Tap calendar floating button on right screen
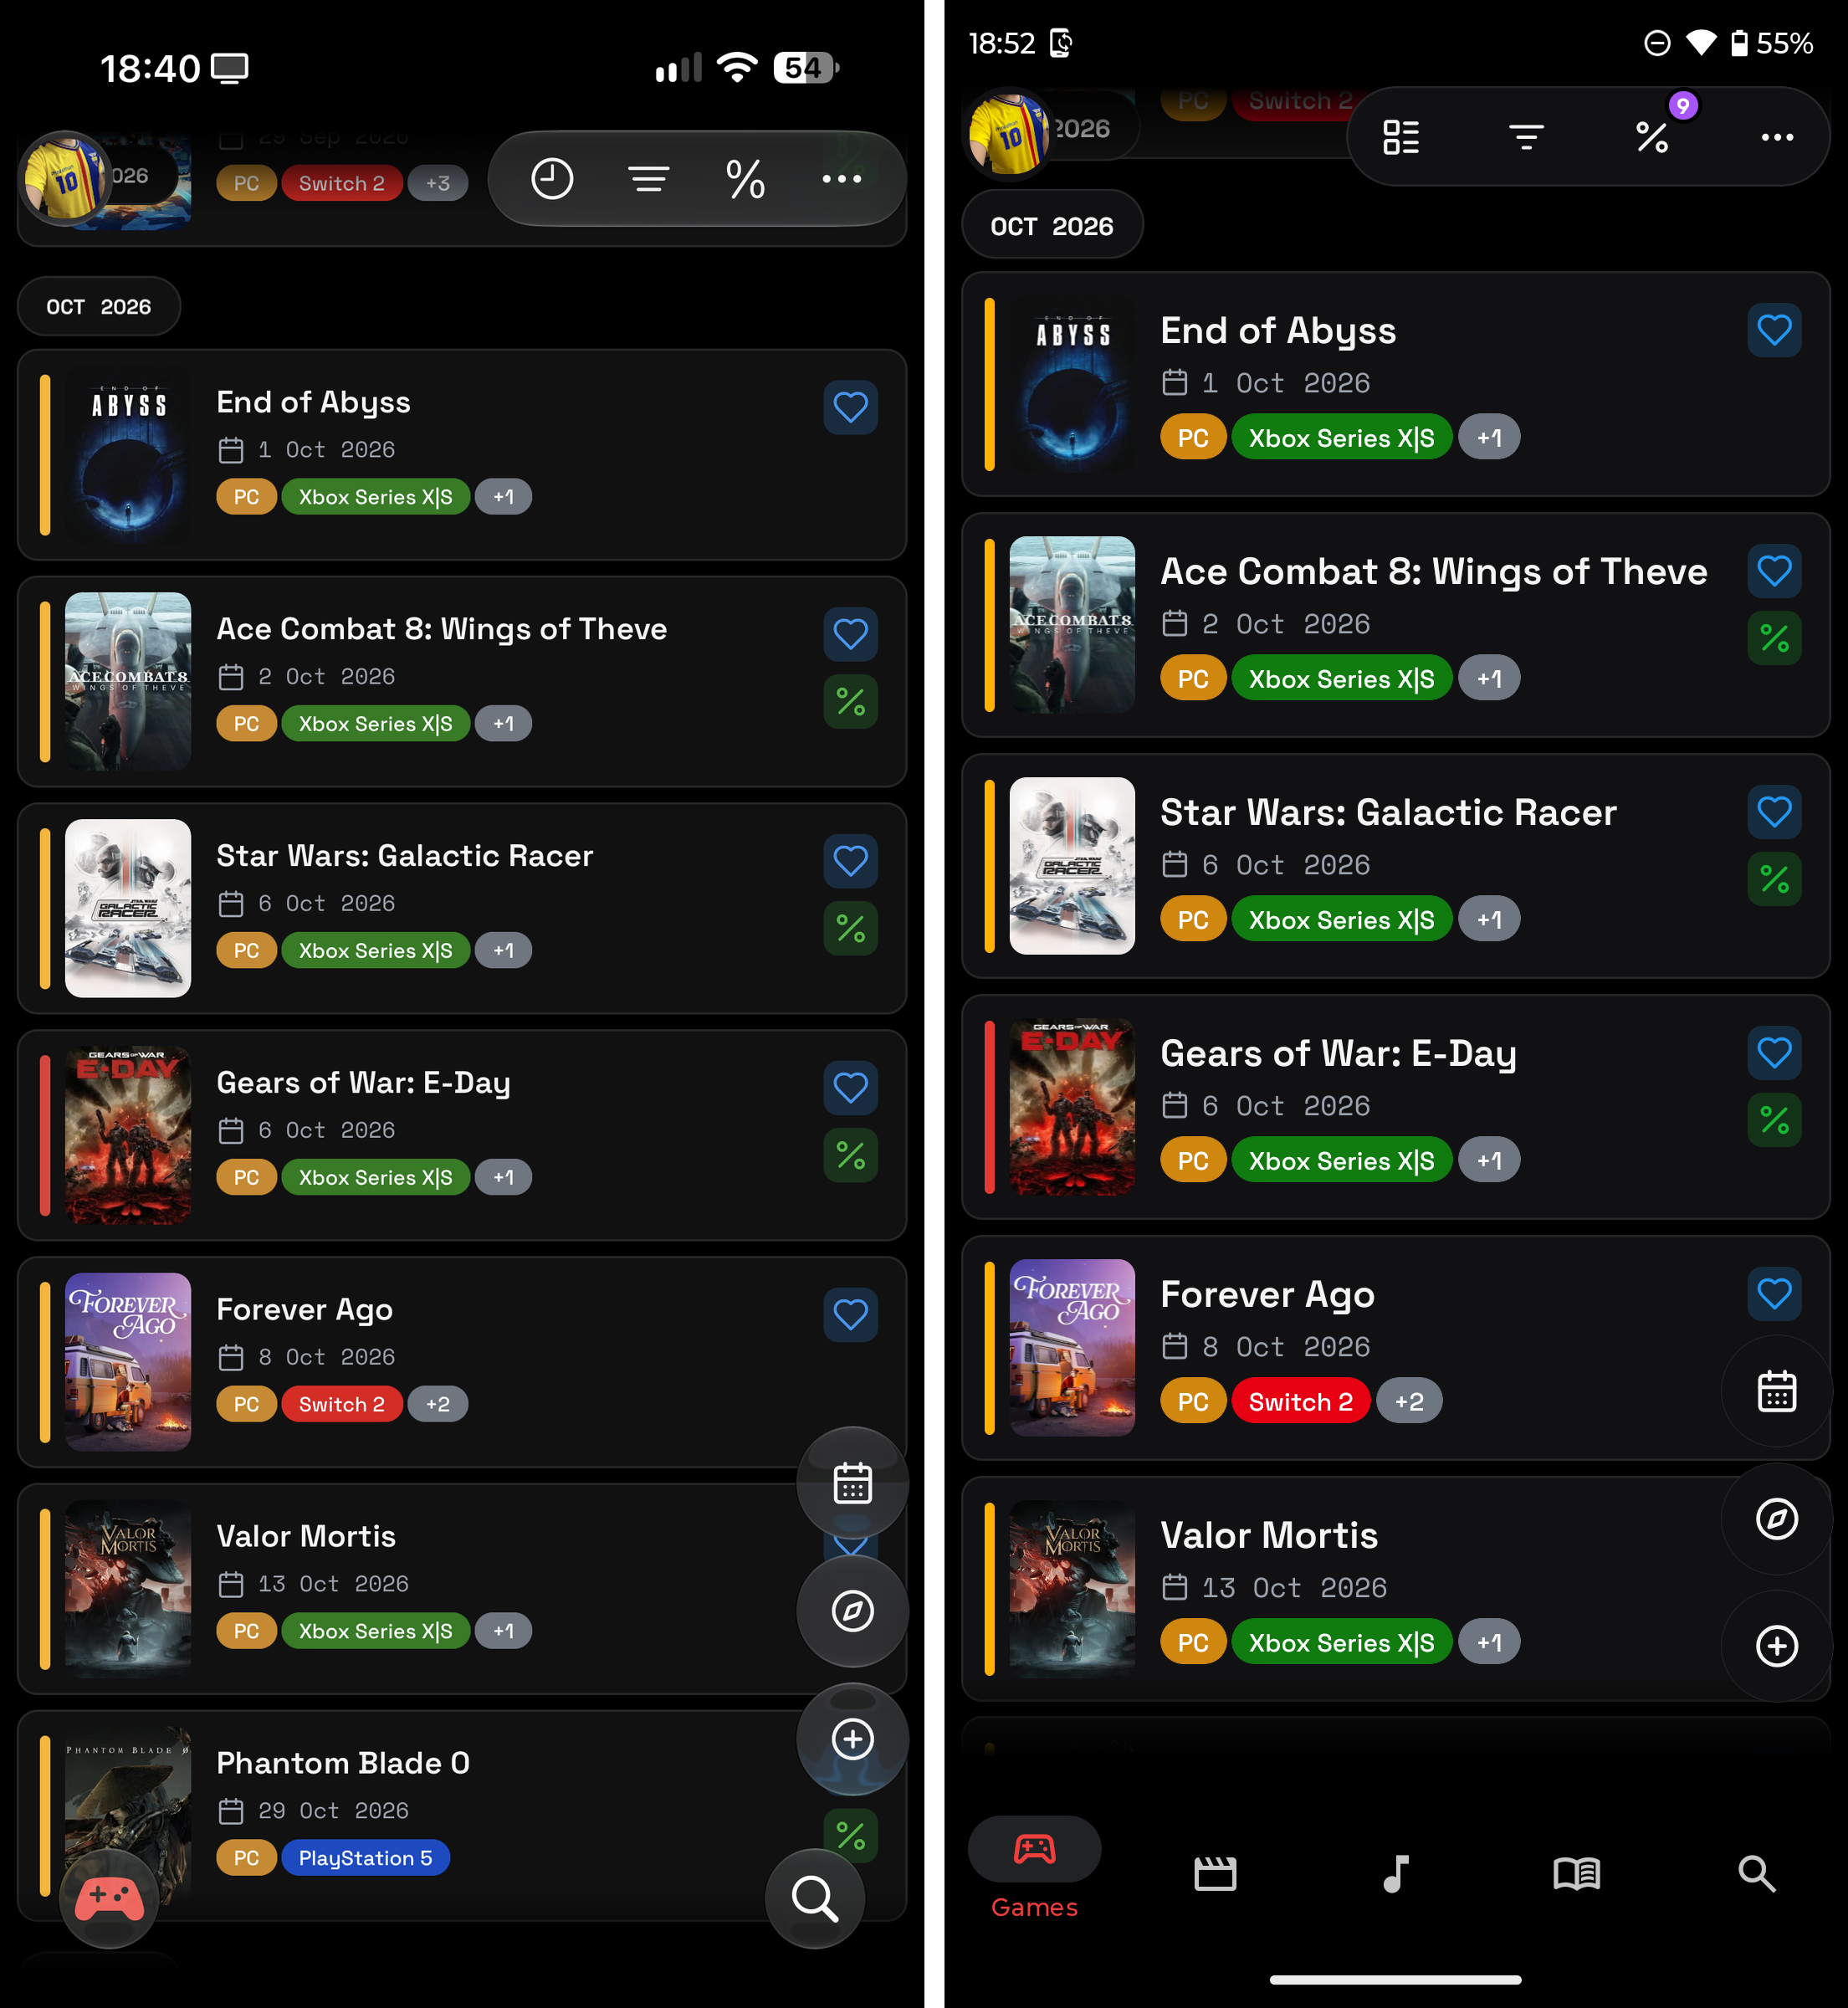 coord(1777,1391)
